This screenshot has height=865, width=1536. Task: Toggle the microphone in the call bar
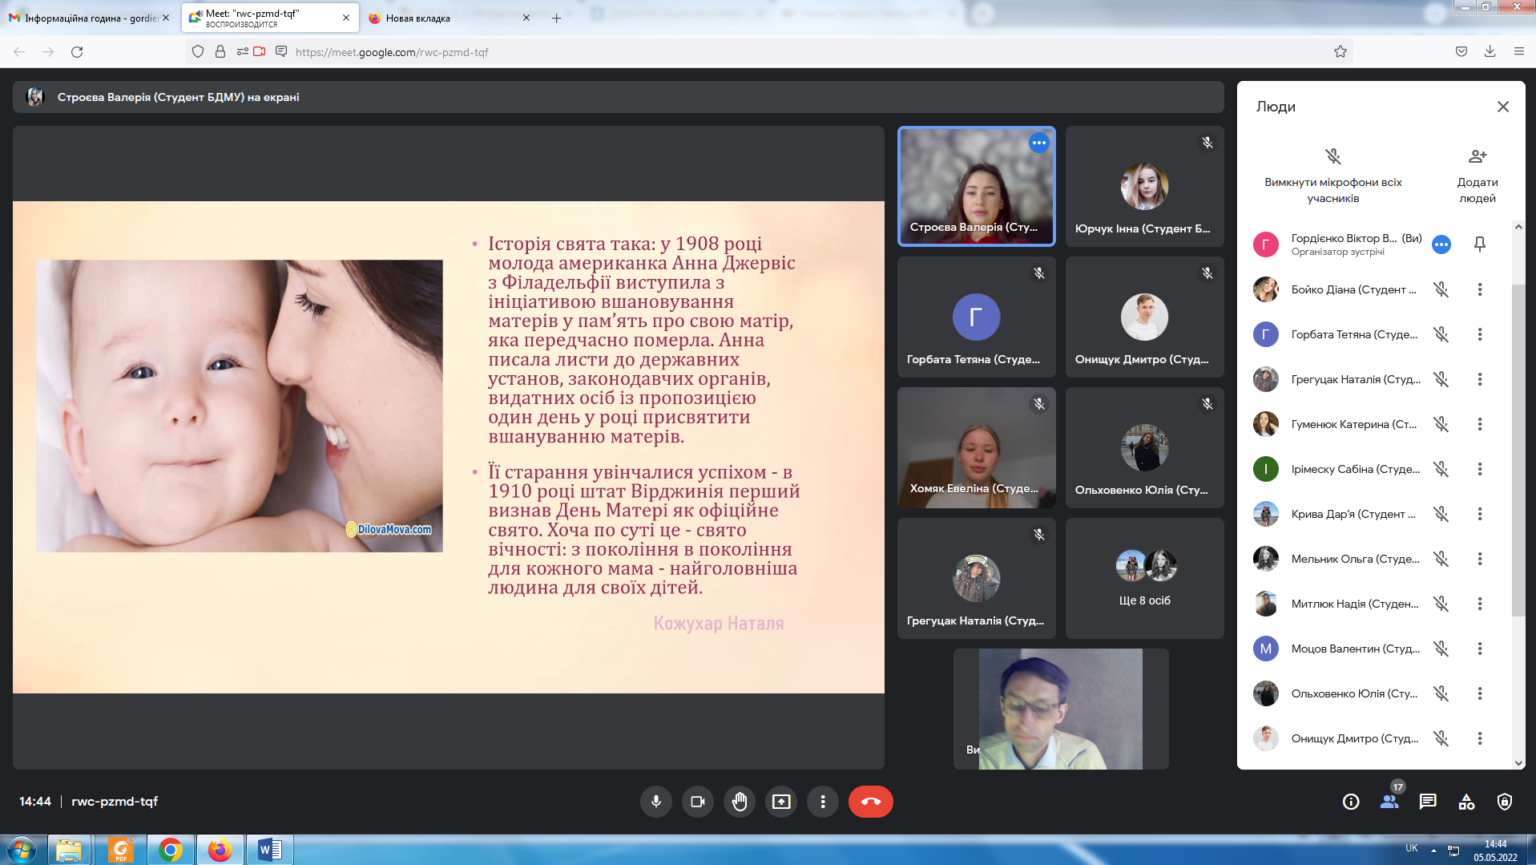(656, 801)
